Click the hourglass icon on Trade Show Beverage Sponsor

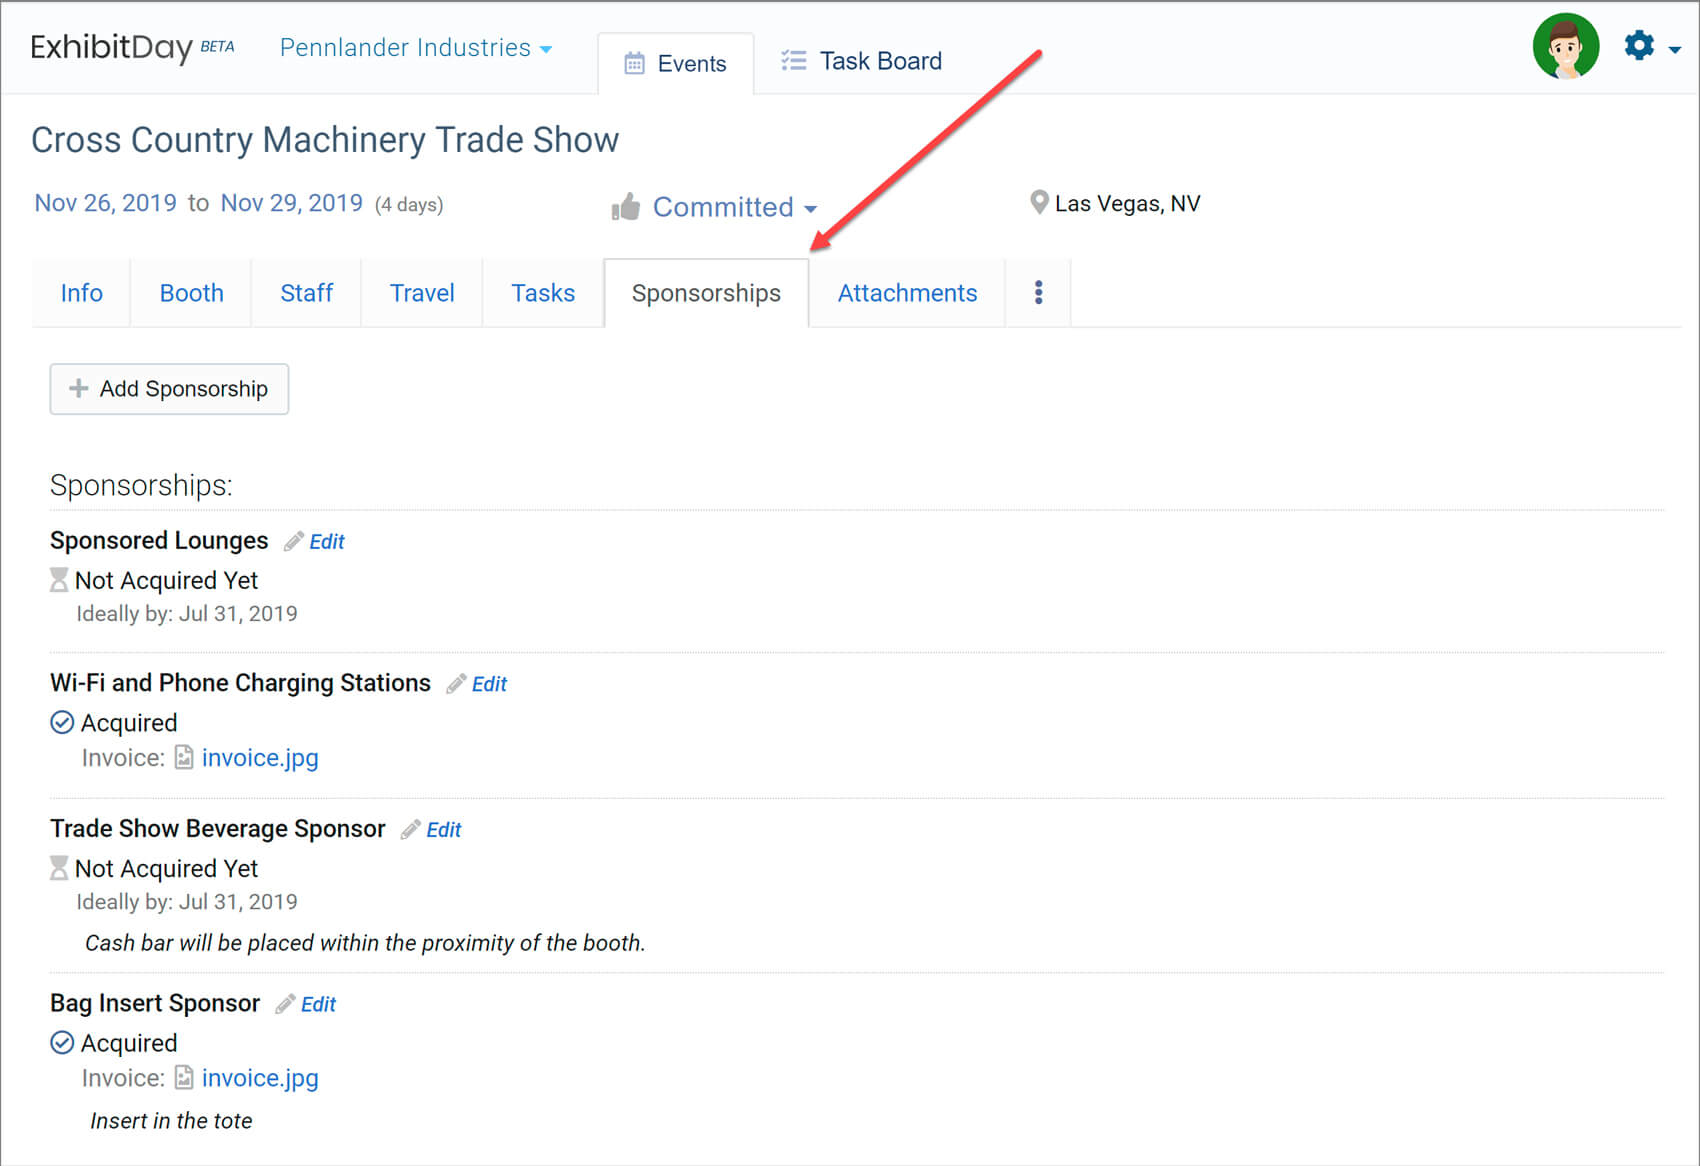coord(60,868)
